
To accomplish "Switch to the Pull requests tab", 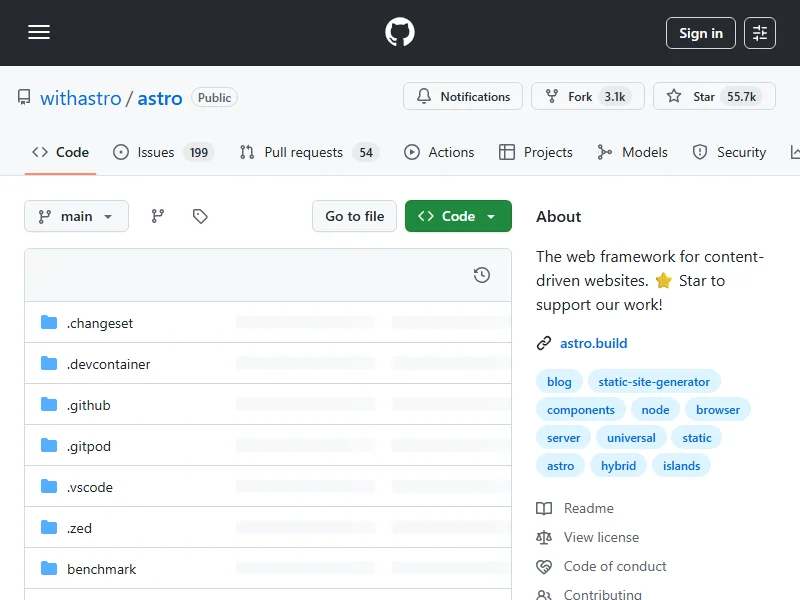I will (303, 152).
